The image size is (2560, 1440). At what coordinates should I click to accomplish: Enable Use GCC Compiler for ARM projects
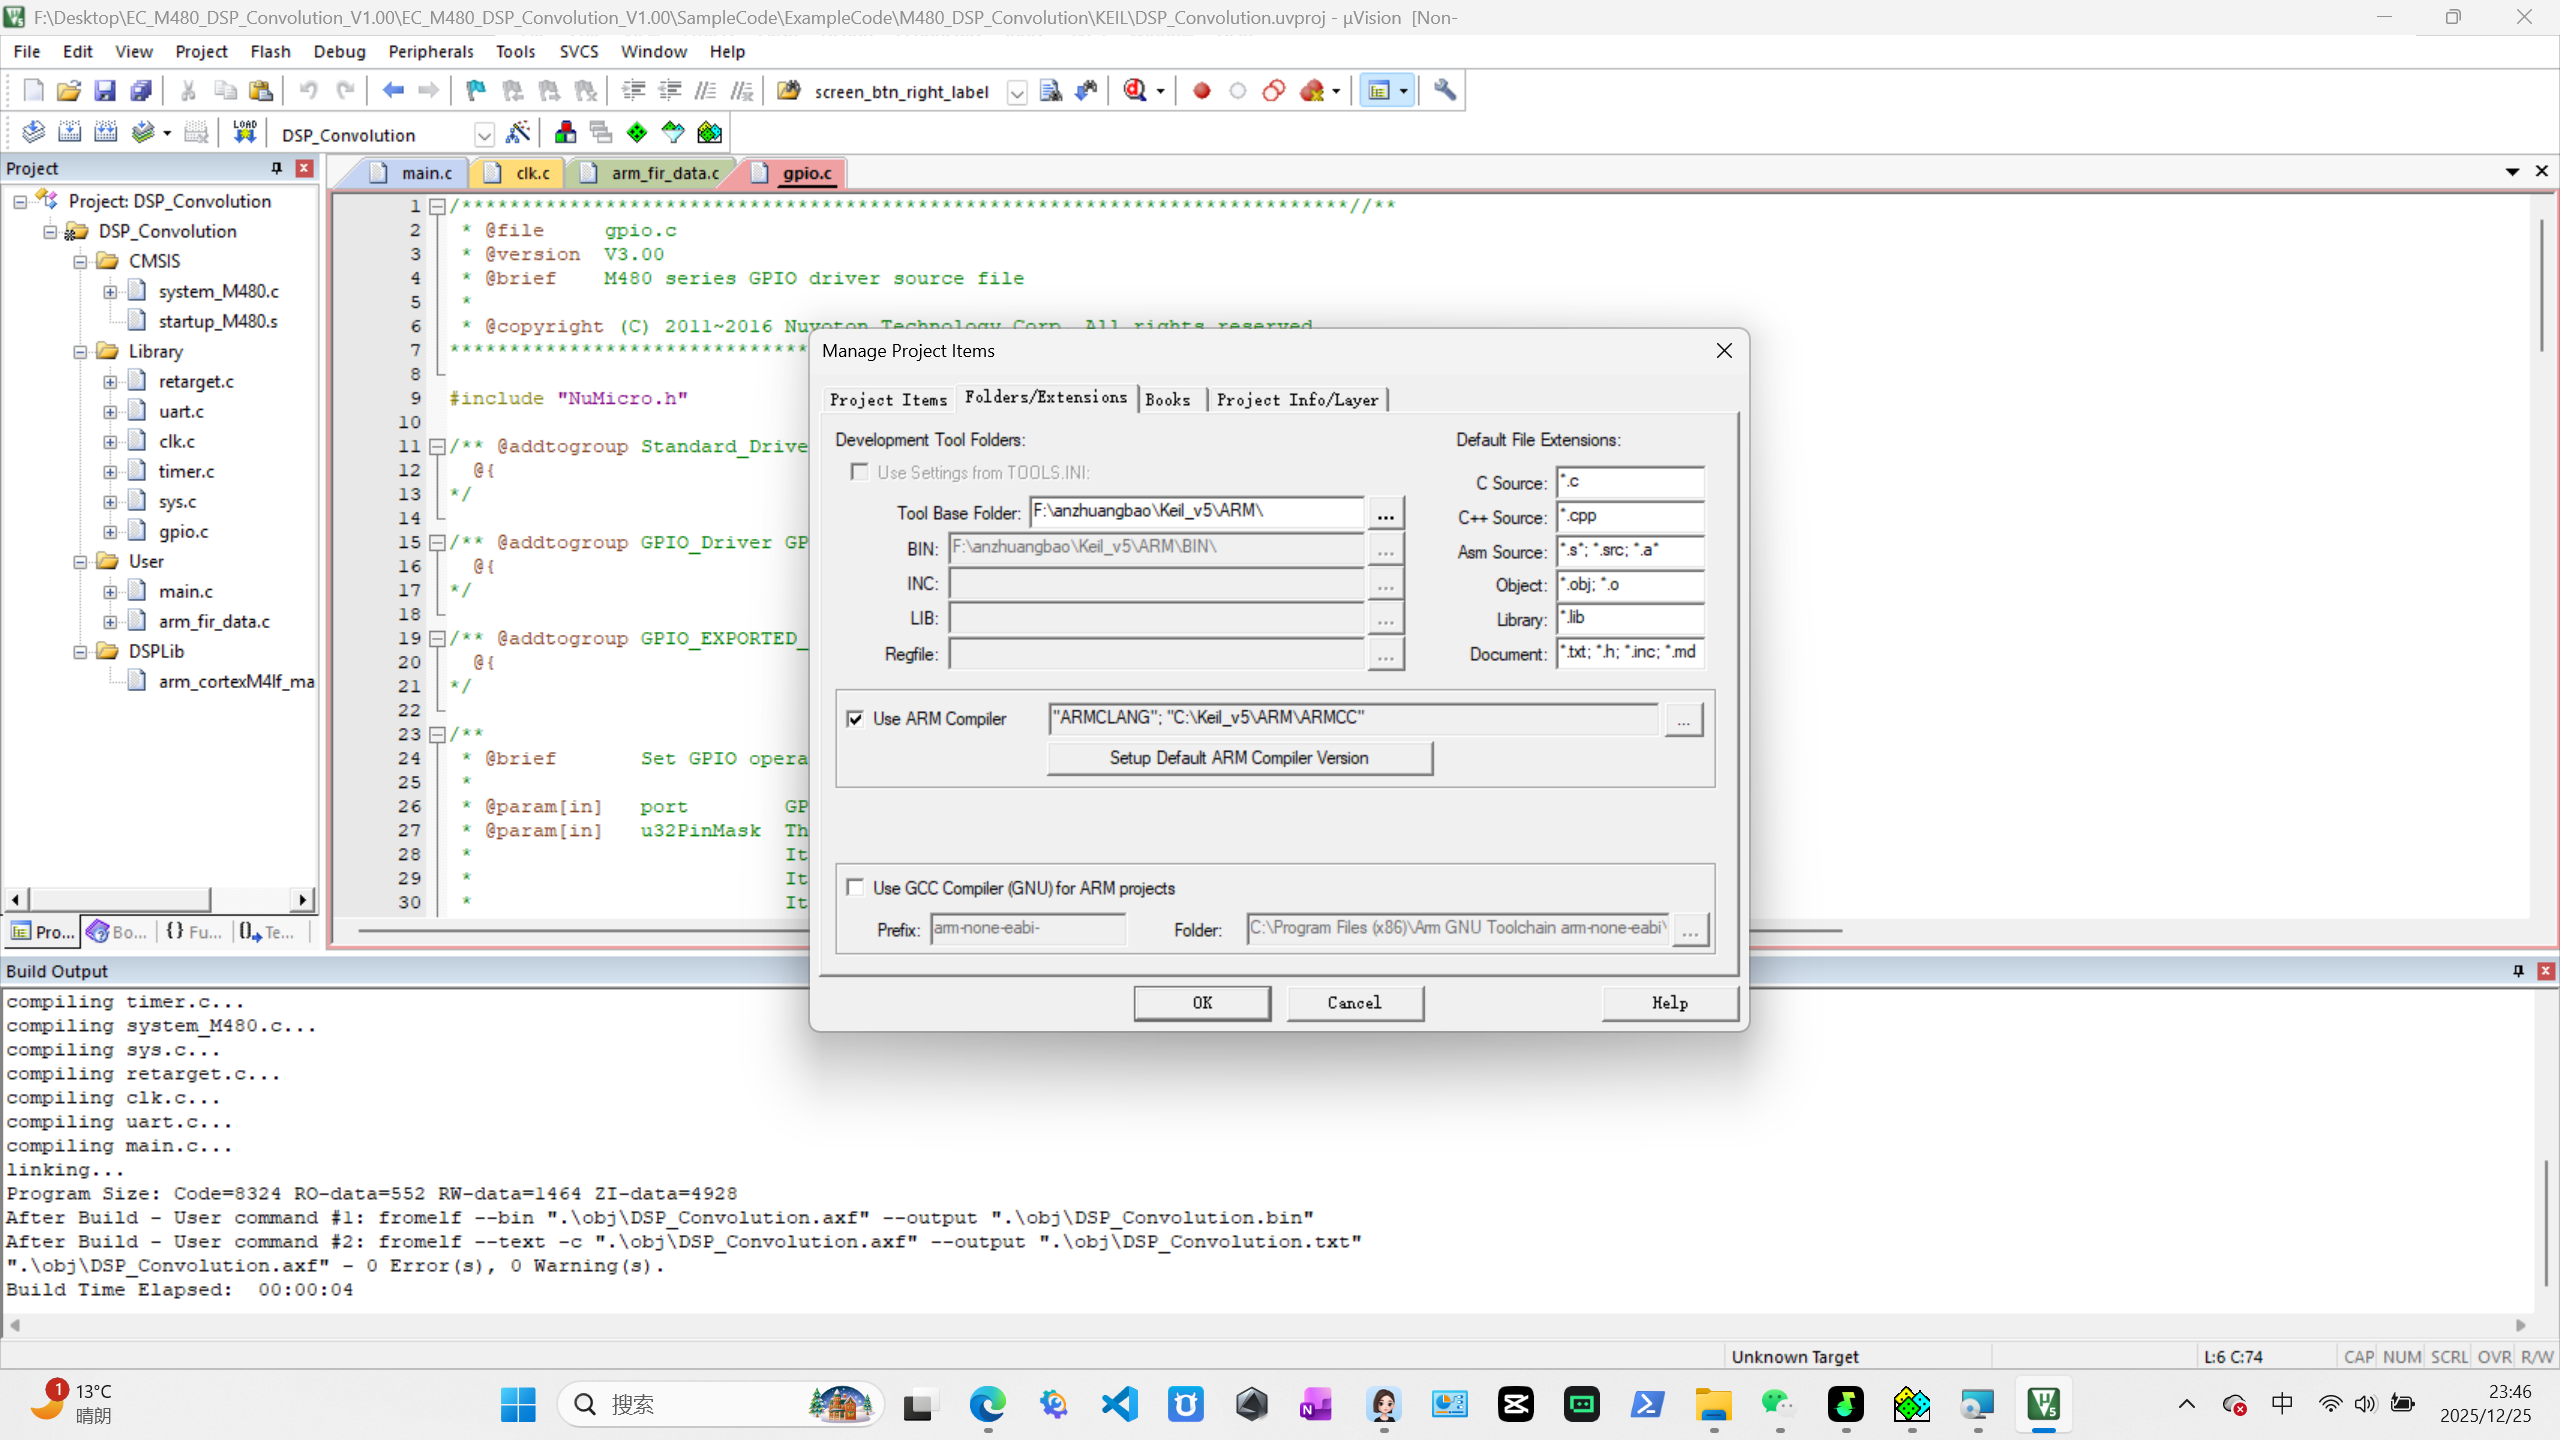[x=855, y=888]
